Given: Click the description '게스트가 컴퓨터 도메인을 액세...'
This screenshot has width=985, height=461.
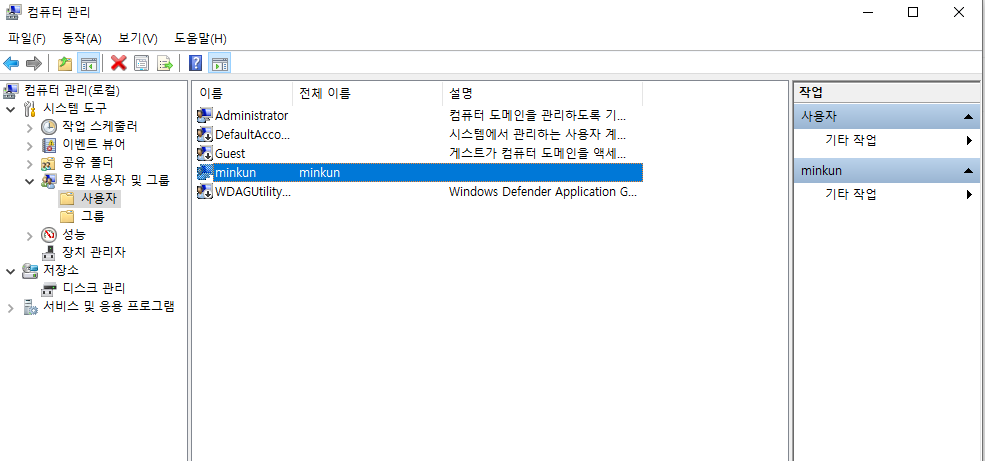Looking at the screenshot, I should (x=537, y=153).
